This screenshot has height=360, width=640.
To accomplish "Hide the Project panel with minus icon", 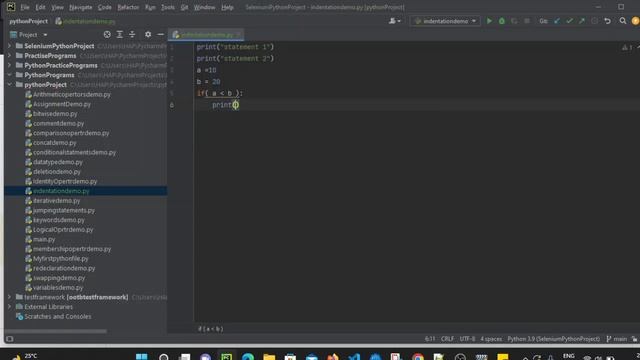I will point(160,35).
